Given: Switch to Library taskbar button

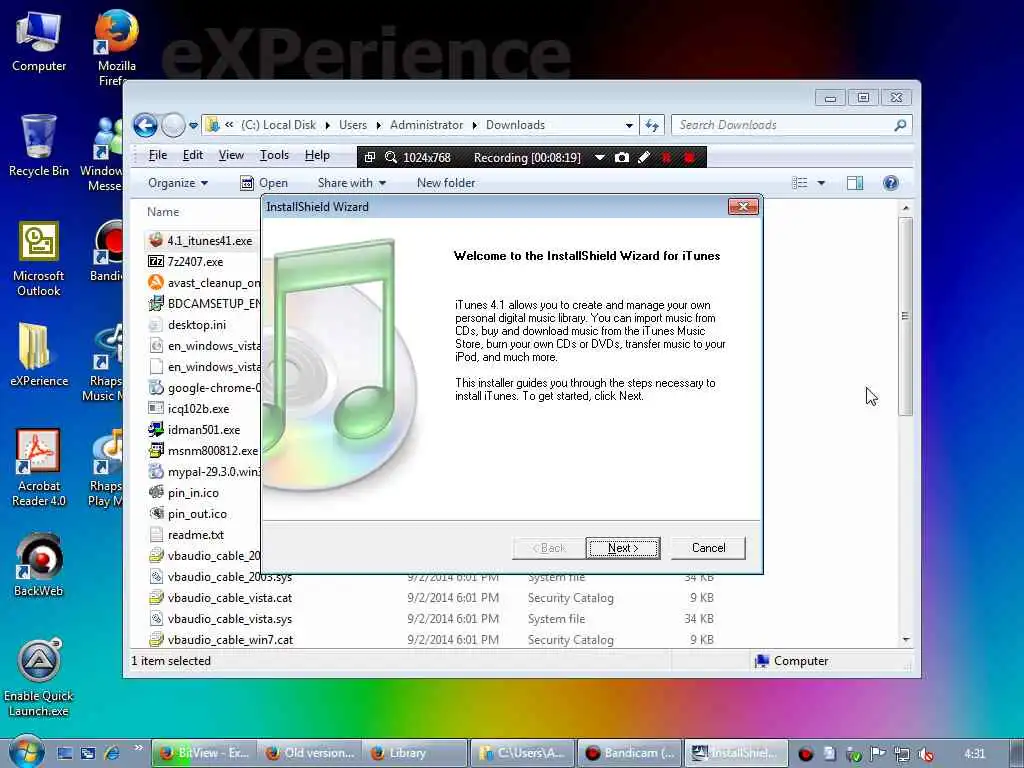Looking at the screenshot, I should pos(415,753).
